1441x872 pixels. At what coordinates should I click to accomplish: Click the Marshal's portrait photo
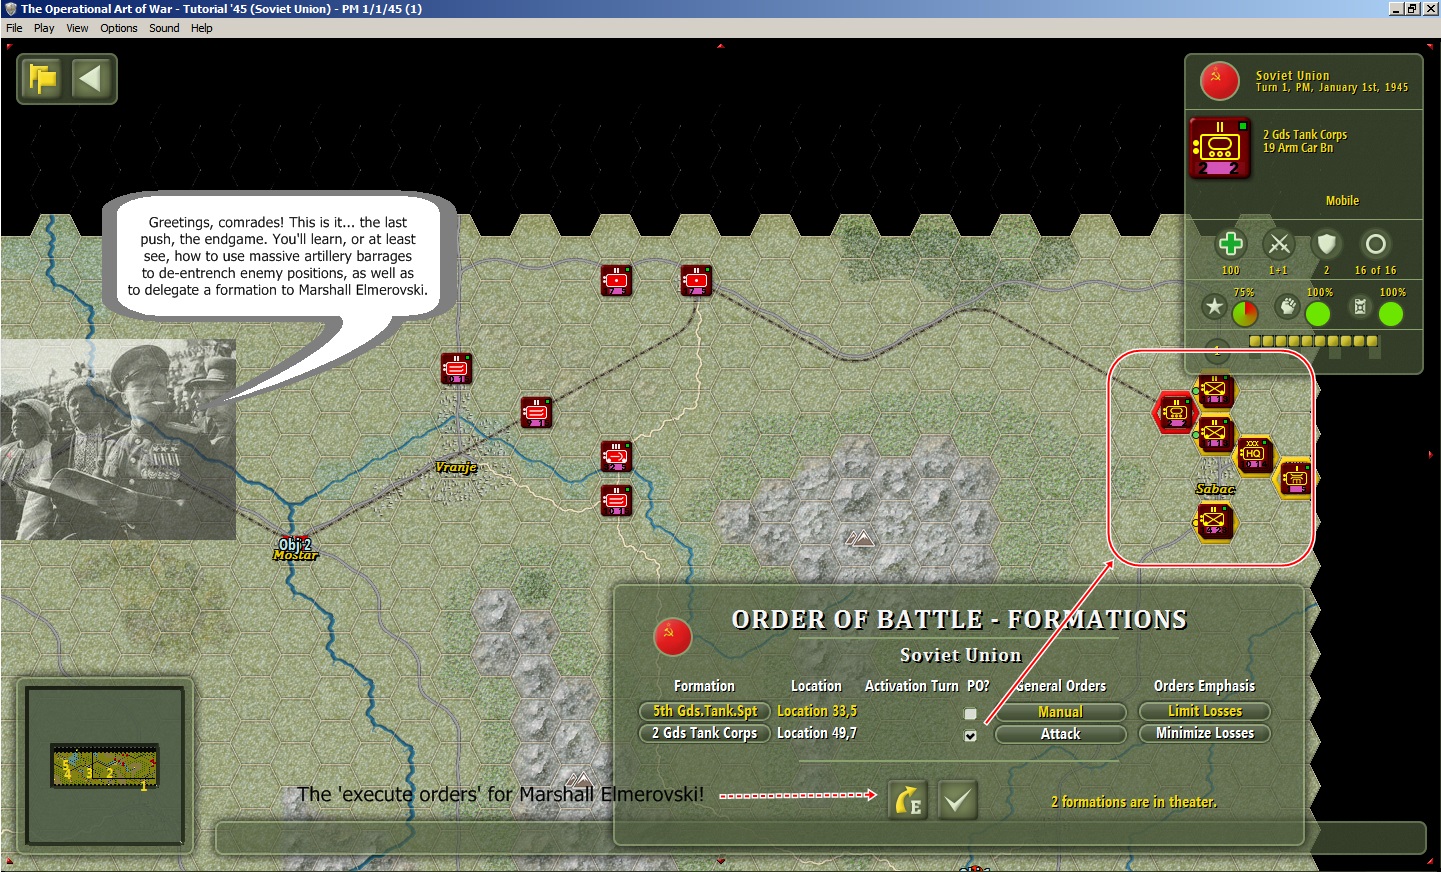point(118,440)
